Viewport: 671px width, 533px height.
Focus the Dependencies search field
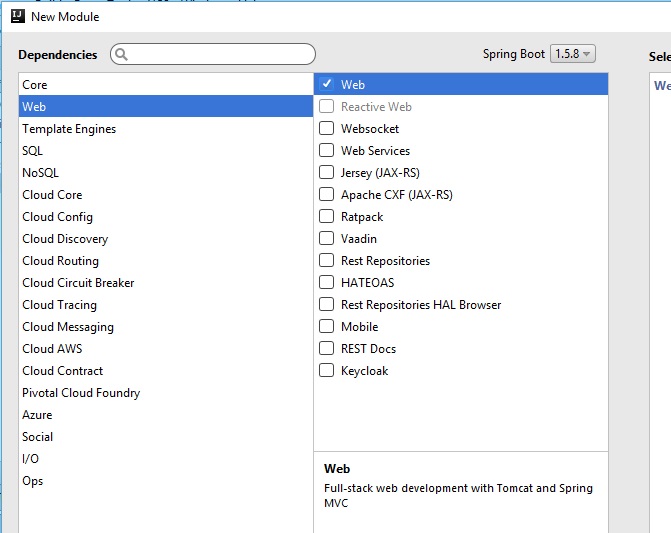(x=213, y=54)
